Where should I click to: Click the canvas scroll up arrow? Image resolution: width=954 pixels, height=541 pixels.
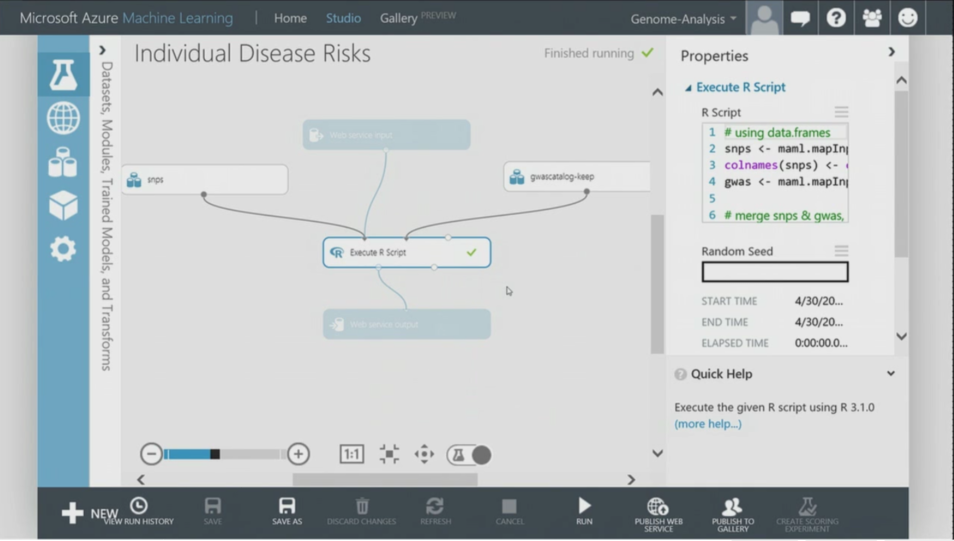[x=658, y=92]
